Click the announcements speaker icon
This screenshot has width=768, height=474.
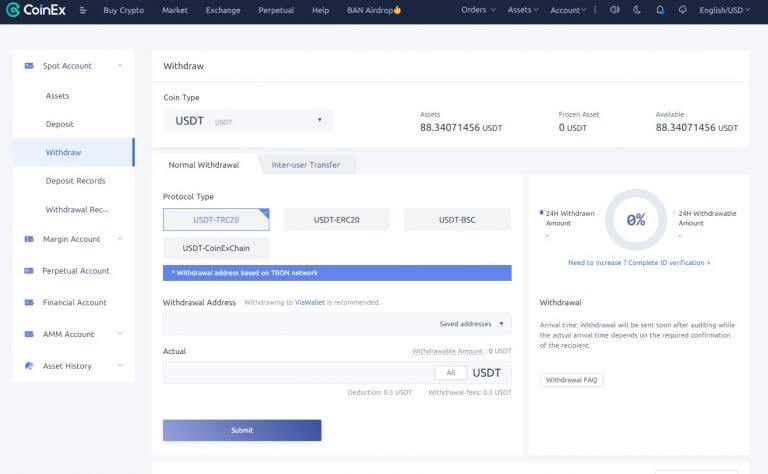point(614,10)
